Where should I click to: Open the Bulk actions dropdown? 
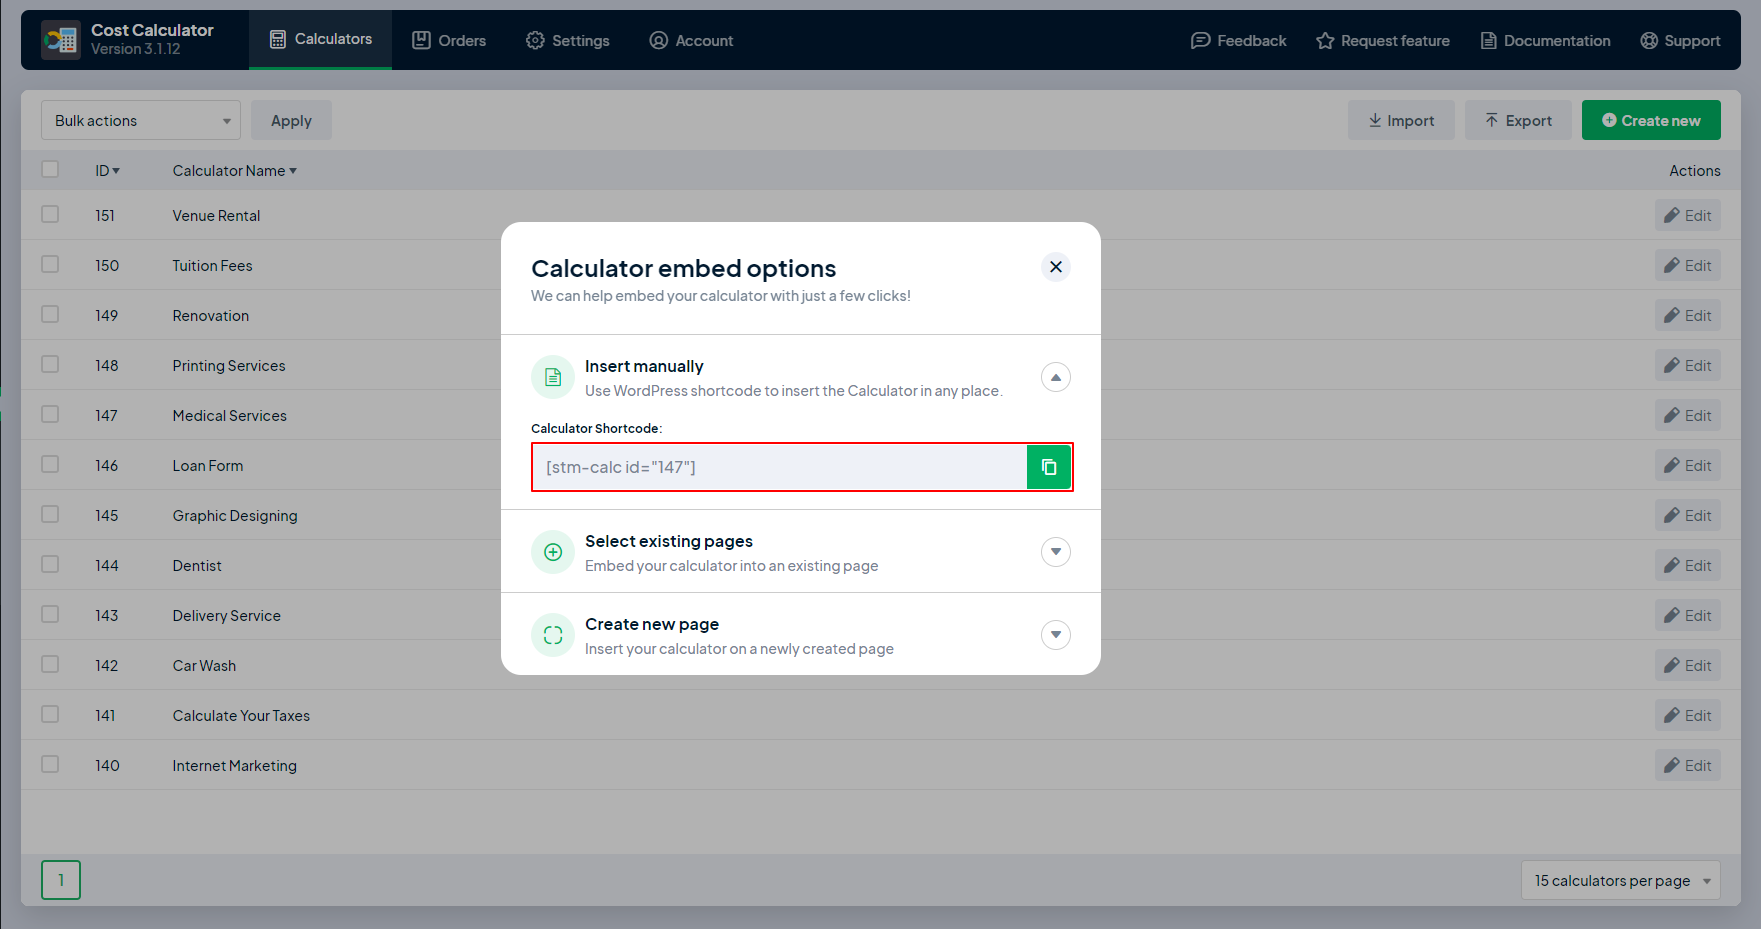[x=140, y=120]
